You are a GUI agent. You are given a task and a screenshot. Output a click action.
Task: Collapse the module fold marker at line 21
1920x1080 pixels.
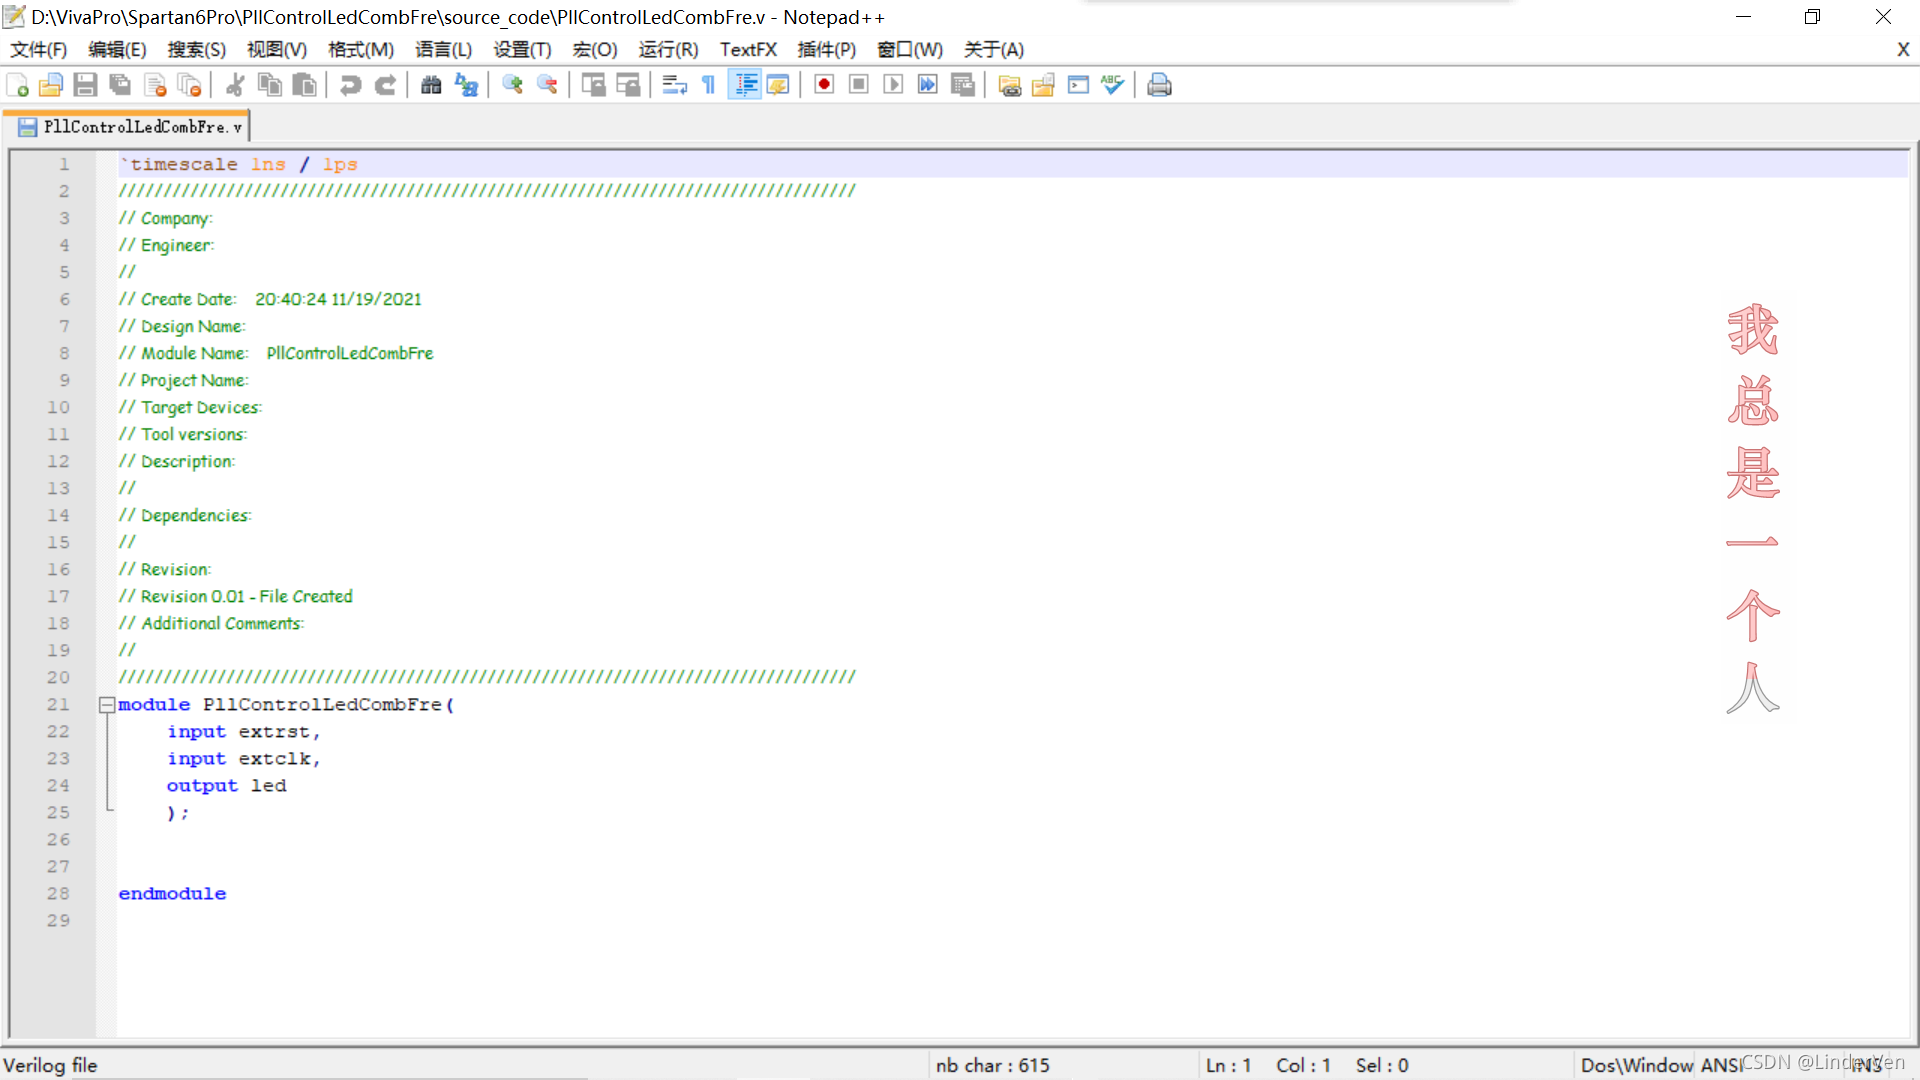tap(106, 705)
